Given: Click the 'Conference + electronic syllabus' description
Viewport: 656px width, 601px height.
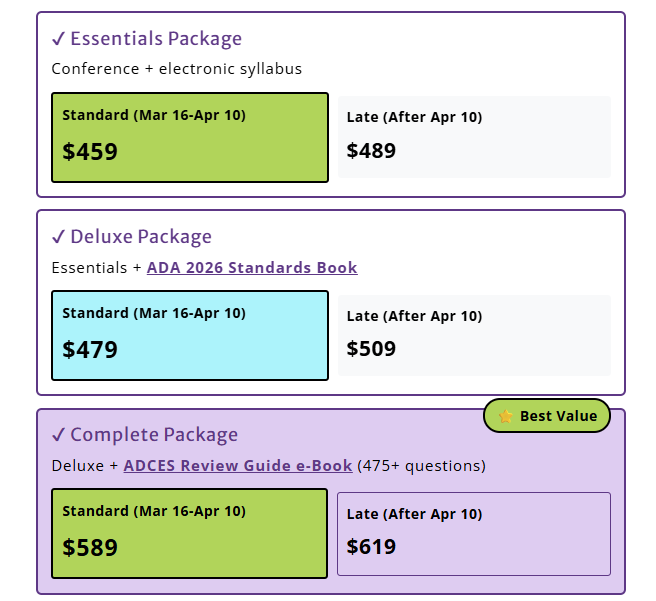Looking at the screenshot, I should pyautogui.click(x=177, y=69).
